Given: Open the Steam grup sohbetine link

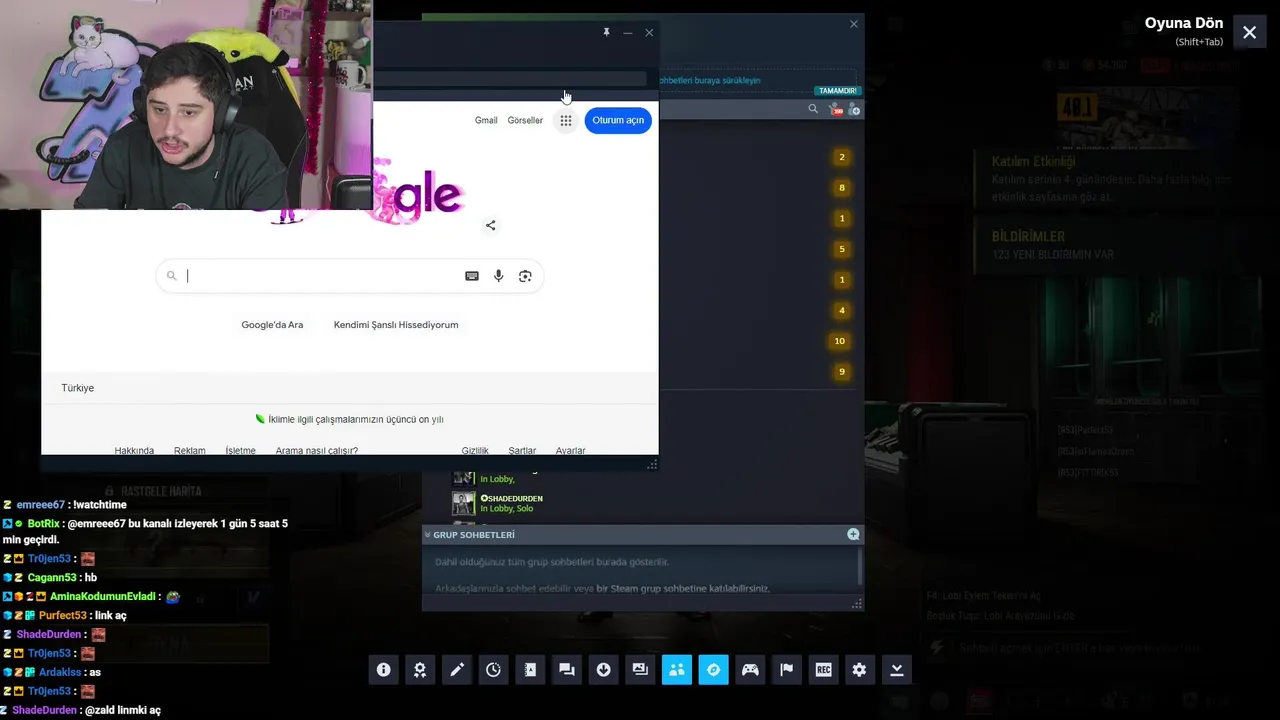Looking at the screenshot, I should [x=683, y=588].
